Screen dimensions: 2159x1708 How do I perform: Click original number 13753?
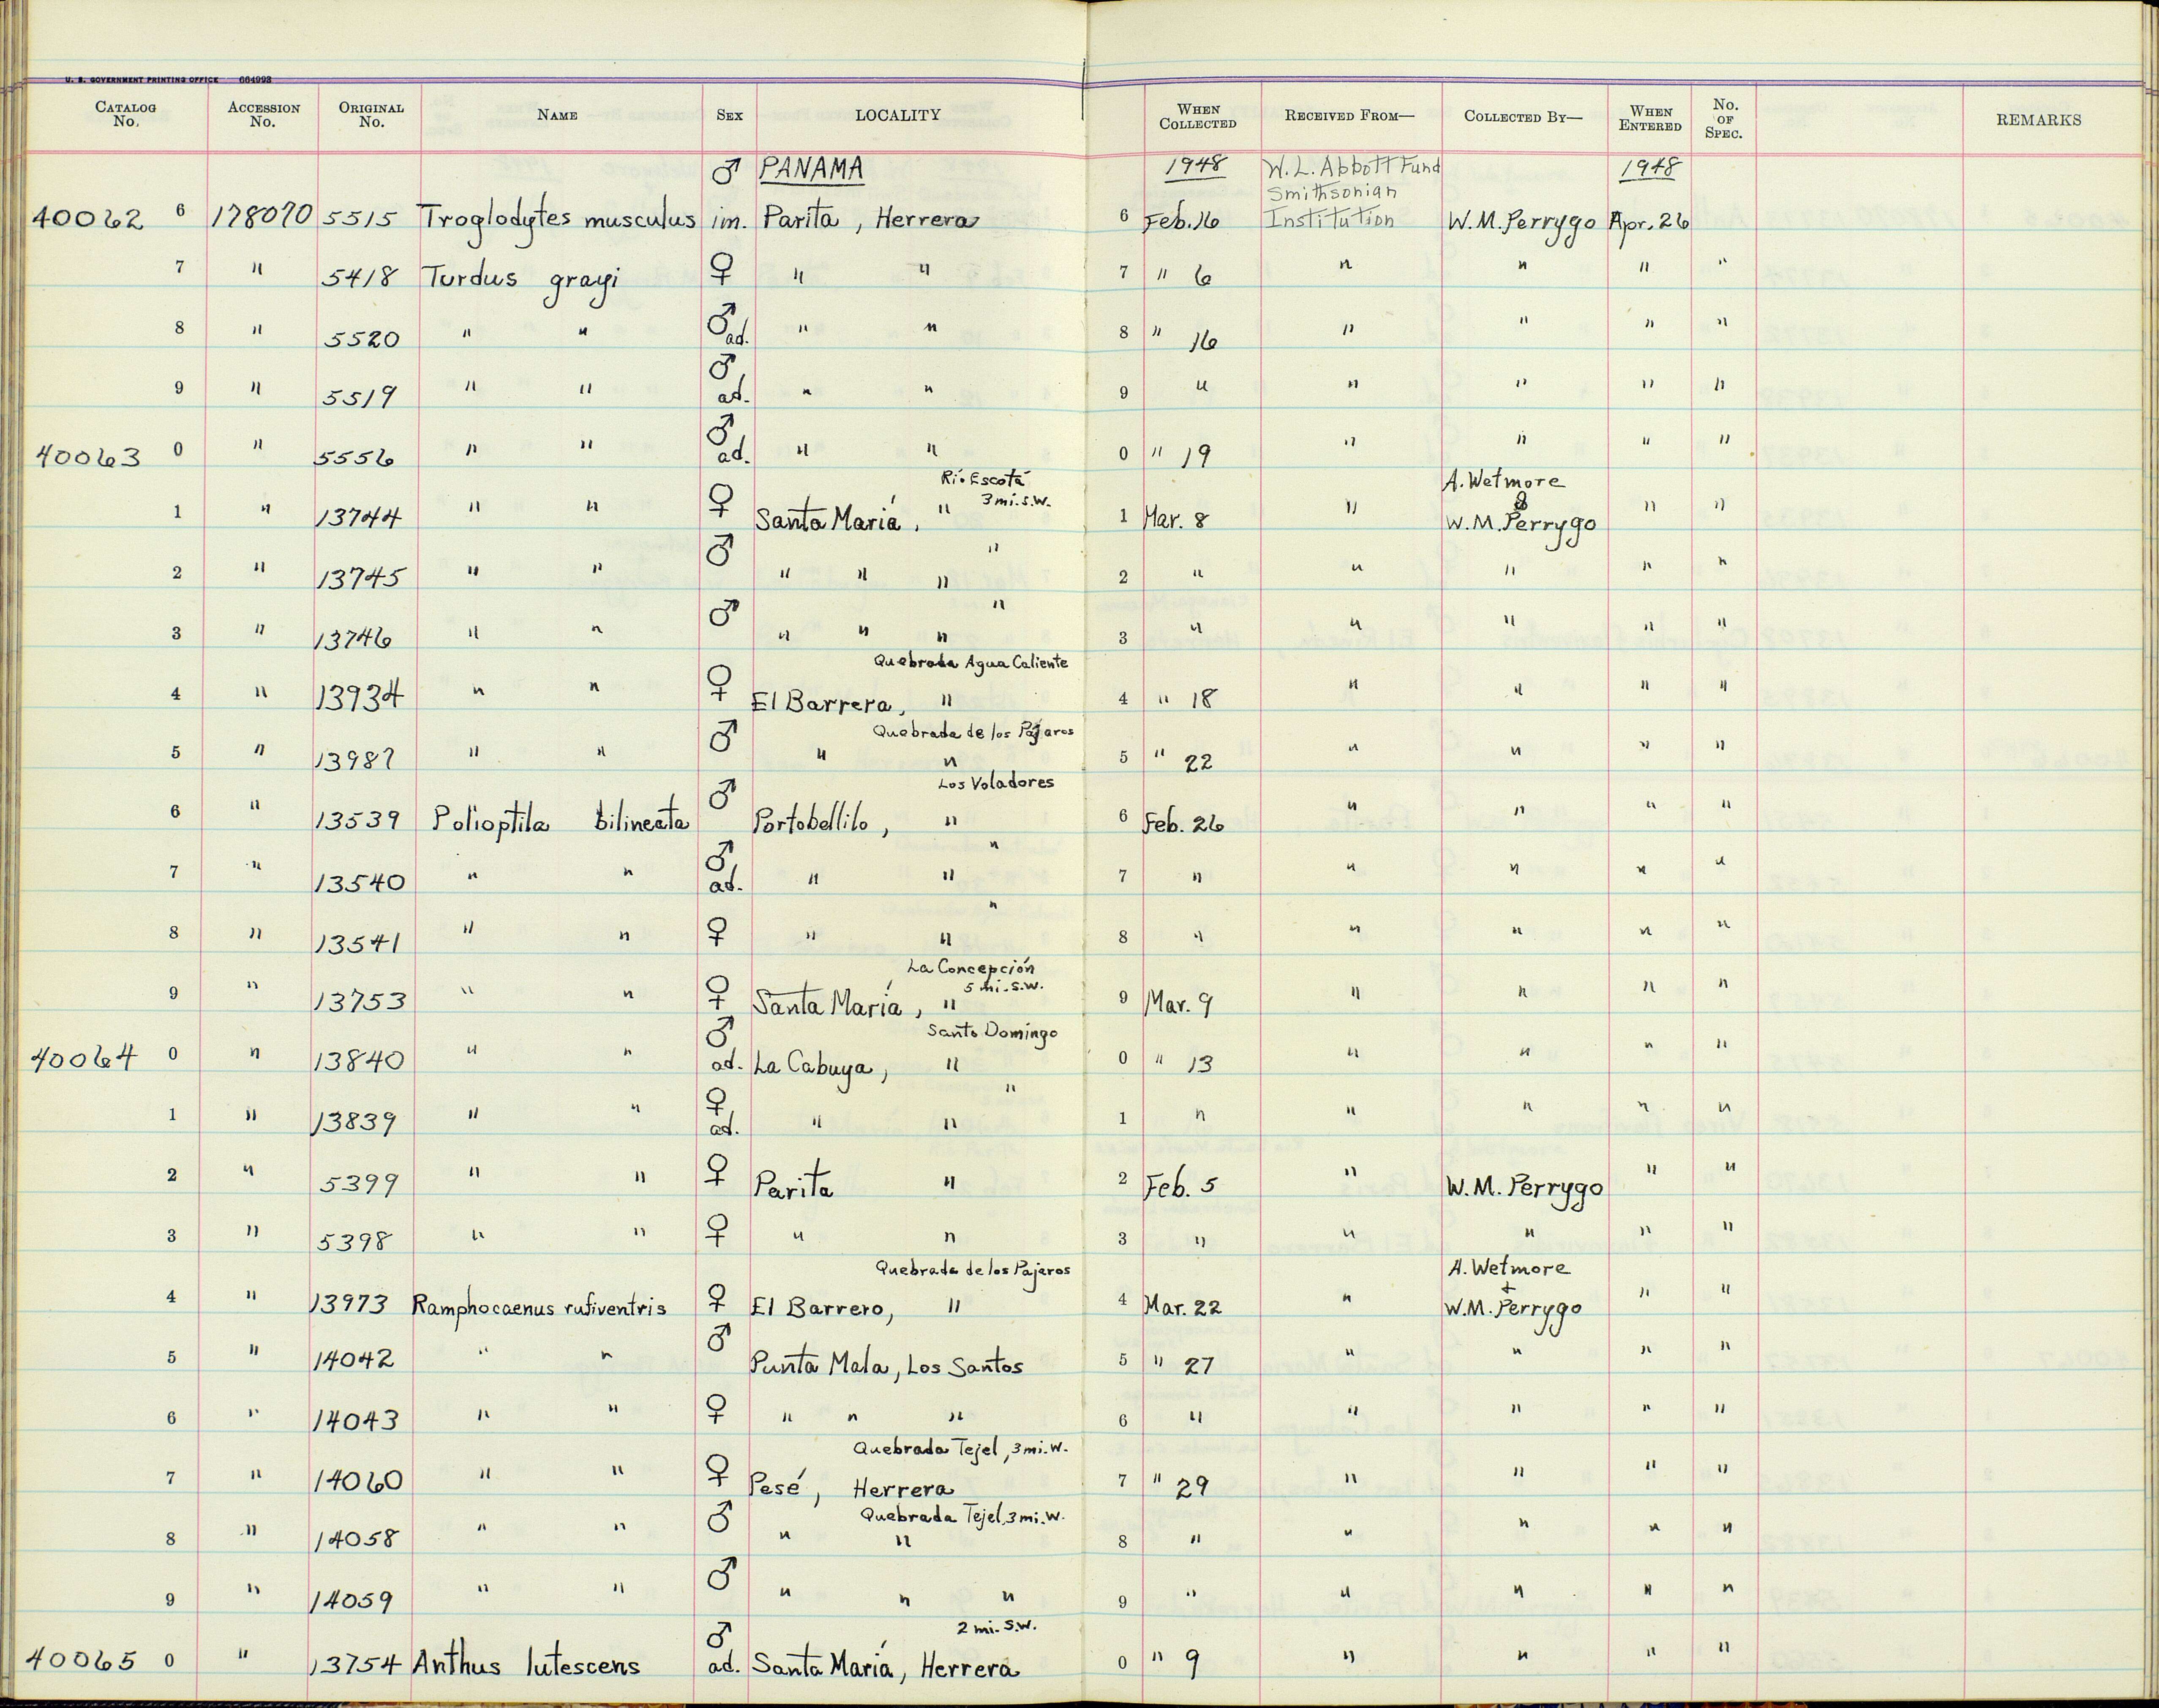(x=360, y=1001)
